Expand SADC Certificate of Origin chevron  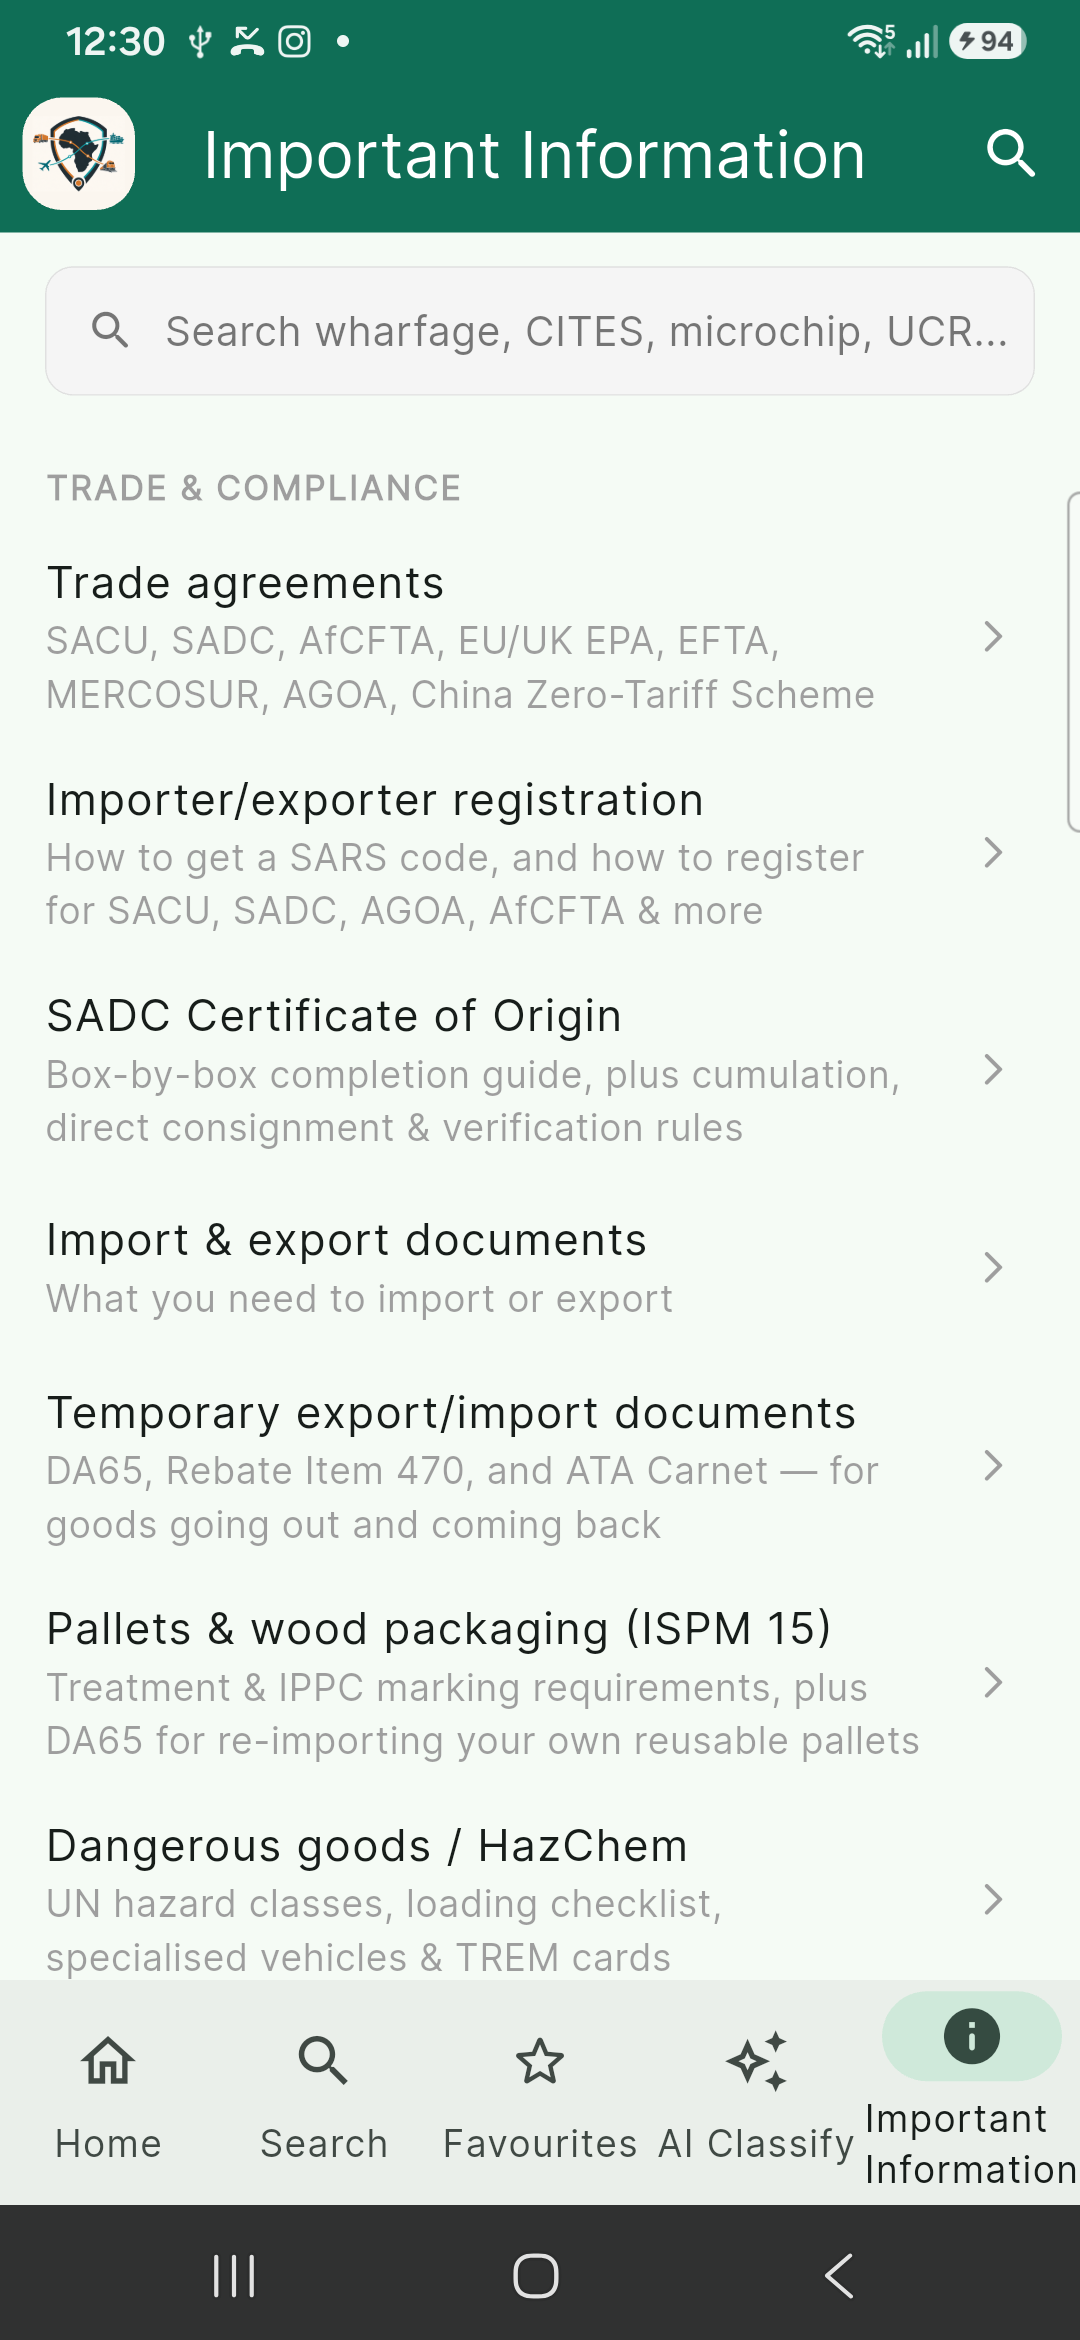click(993, 1070)
